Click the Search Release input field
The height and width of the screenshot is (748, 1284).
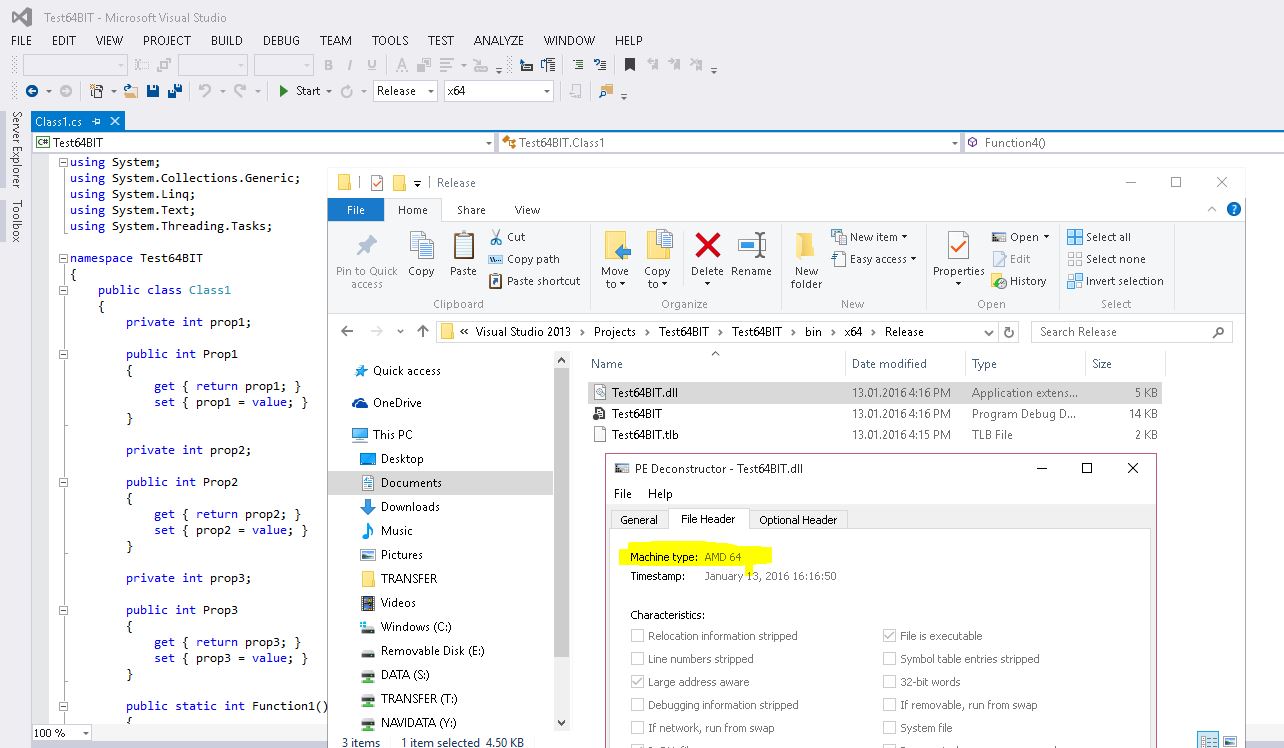click(1131, 332)
